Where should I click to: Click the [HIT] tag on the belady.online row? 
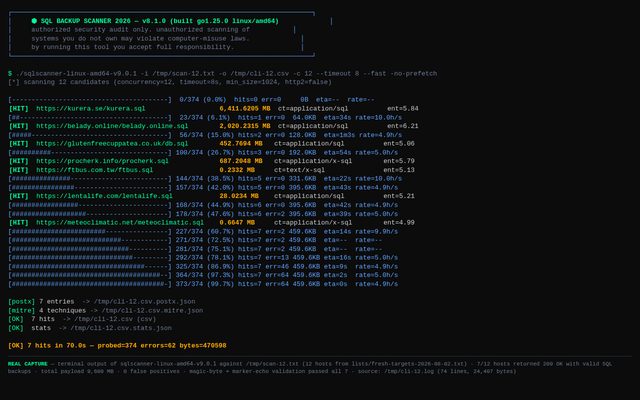pyautogui.click(x=18, y=126)
